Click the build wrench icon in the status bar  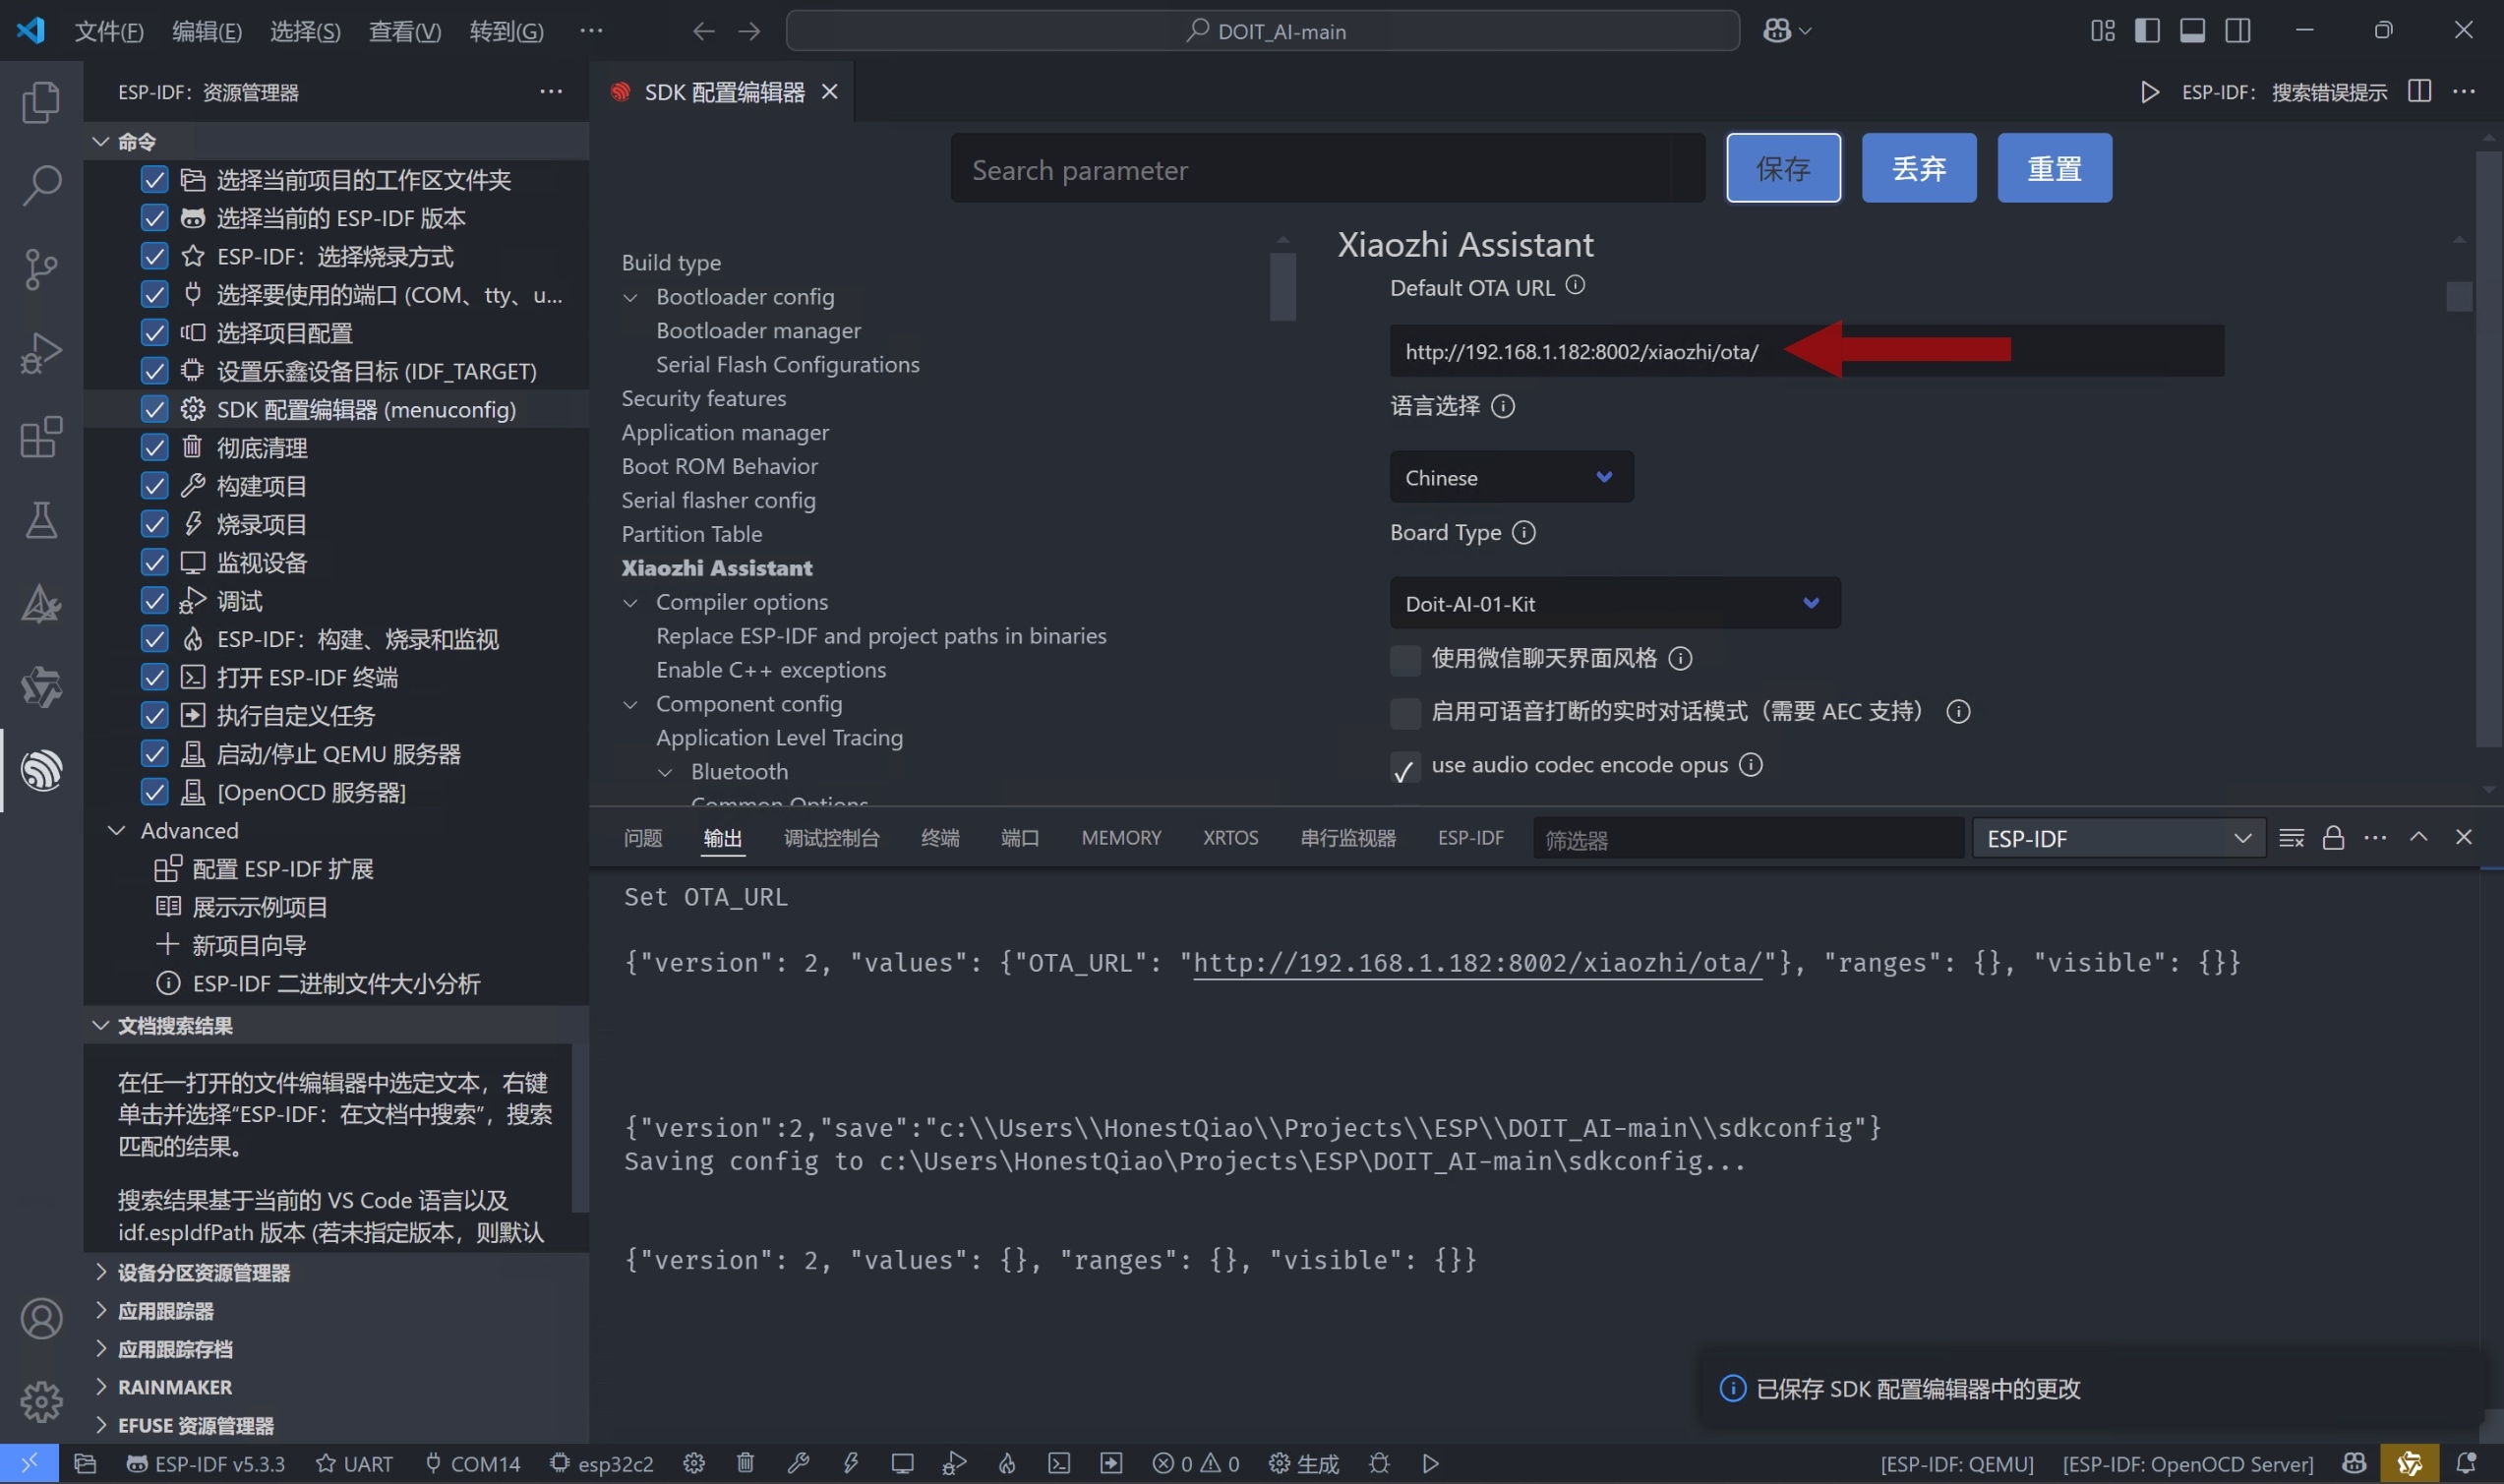coord(798,1463)
